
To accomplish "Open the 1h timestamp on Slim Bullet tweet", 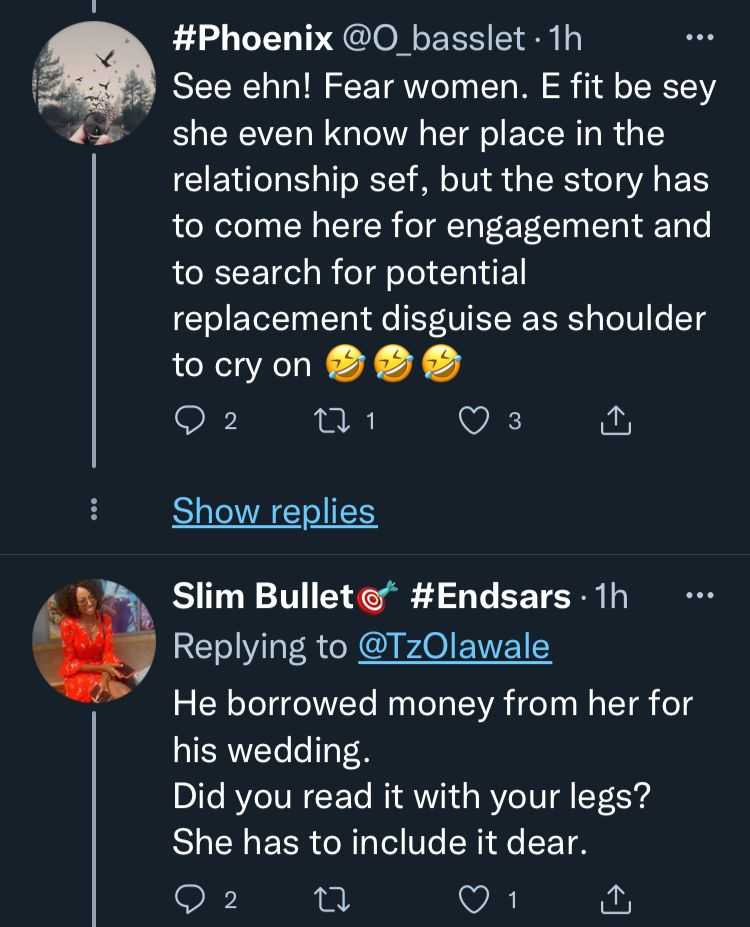I will tap(611, 597).
